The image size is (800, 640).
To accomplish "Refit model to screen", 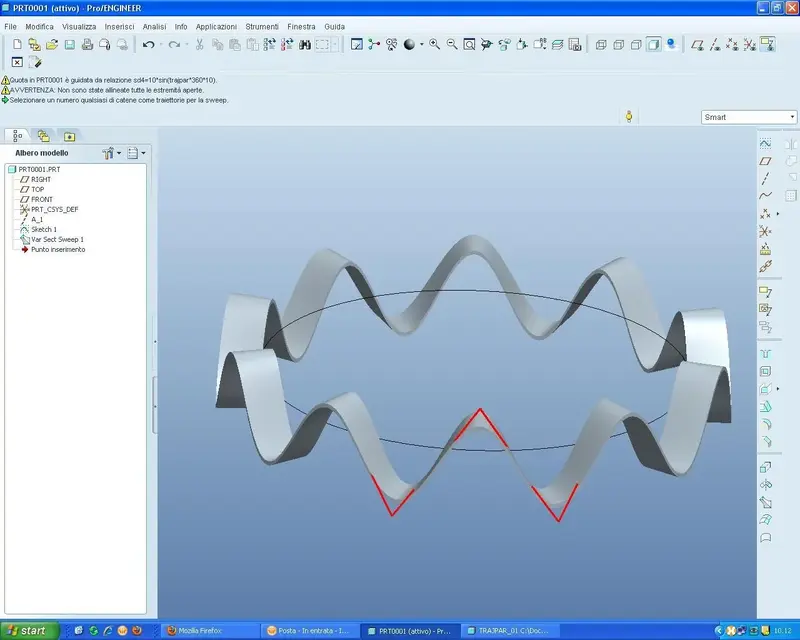I will pos(469,44).
